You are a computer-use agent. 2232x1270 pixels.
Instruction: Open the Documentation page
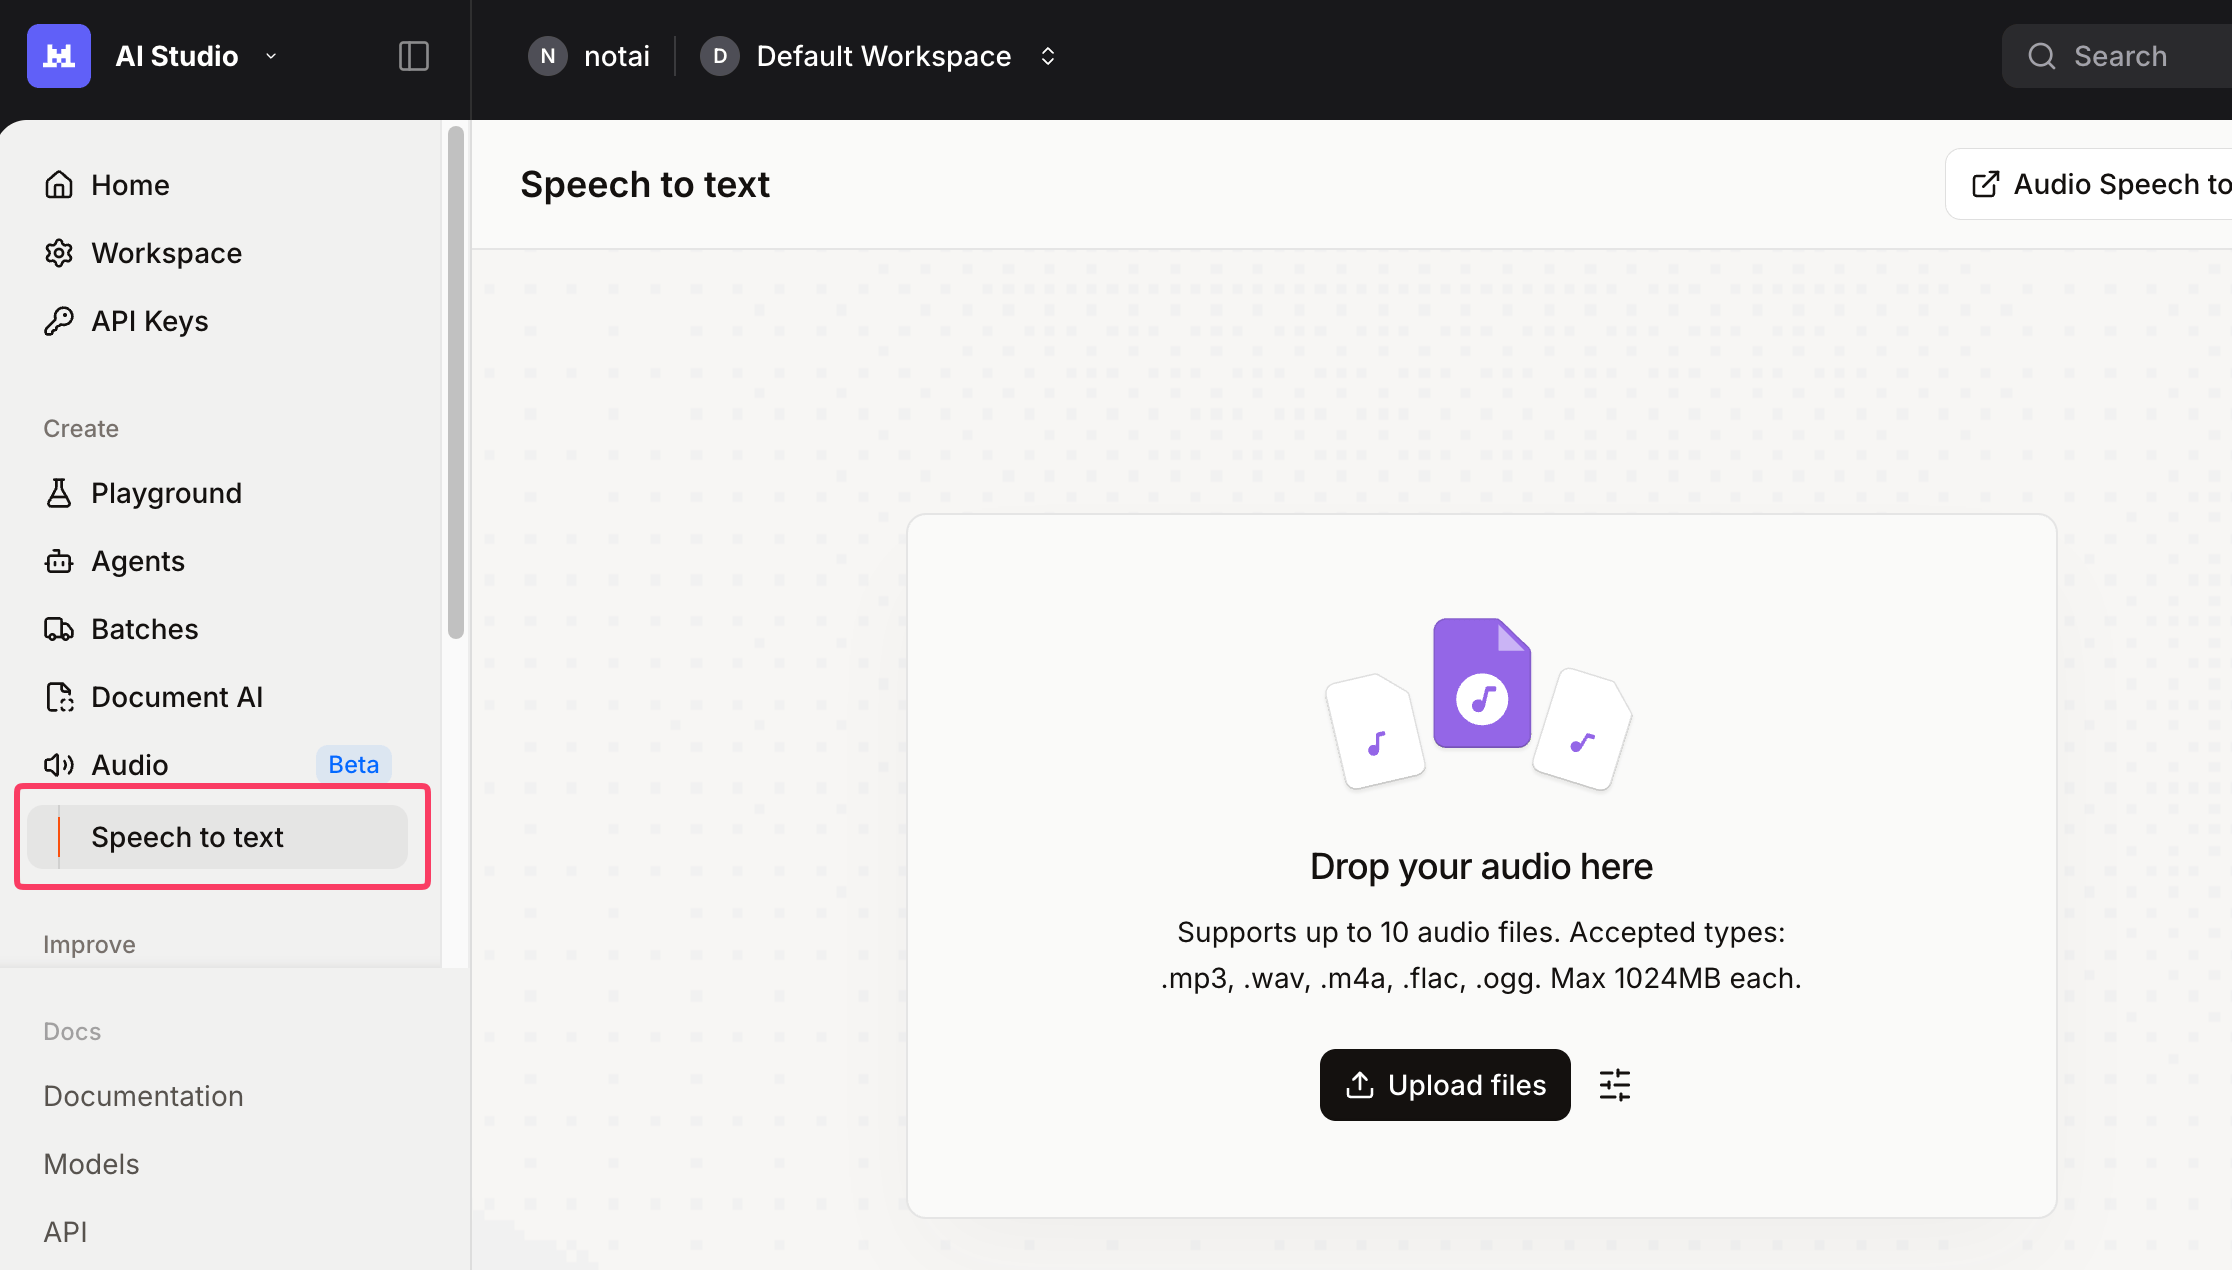tap(143, 1095)
